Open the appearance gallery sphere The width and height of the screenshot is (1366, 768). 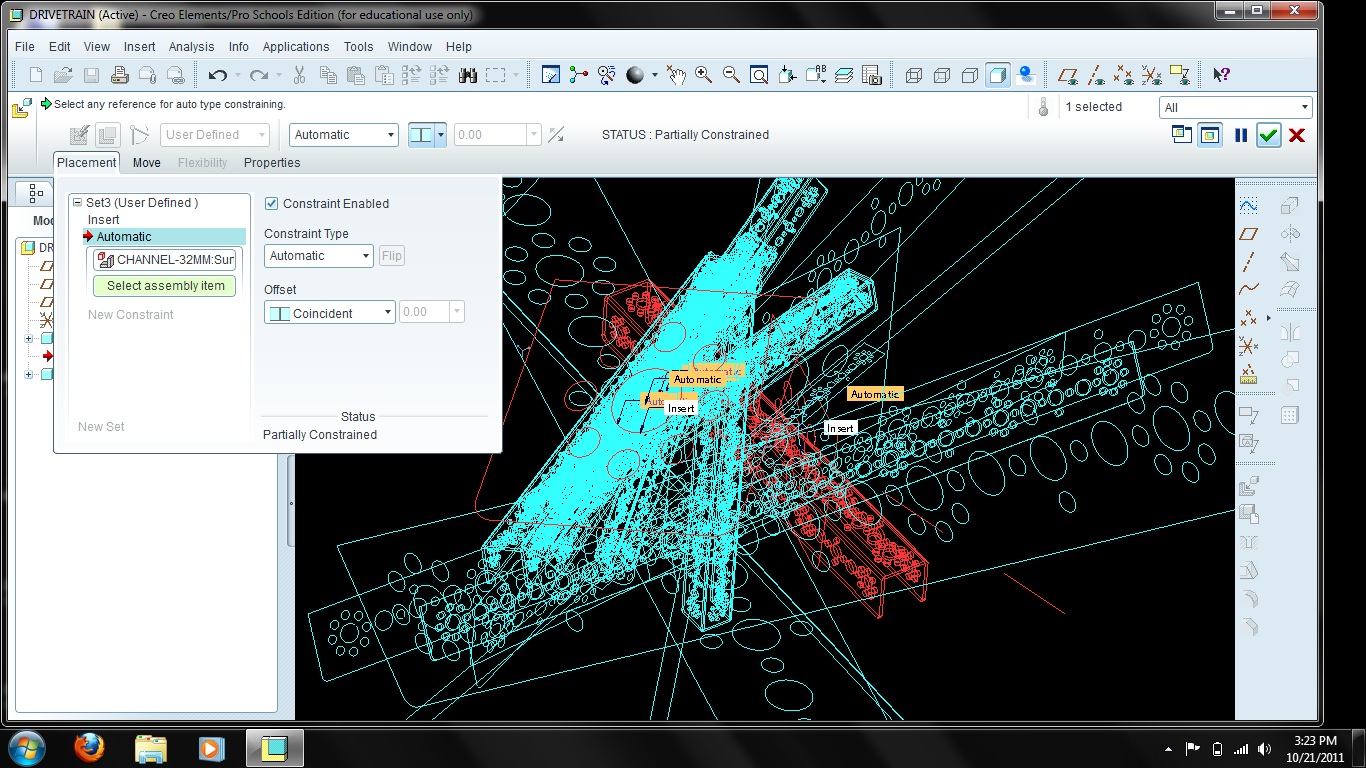635,75
